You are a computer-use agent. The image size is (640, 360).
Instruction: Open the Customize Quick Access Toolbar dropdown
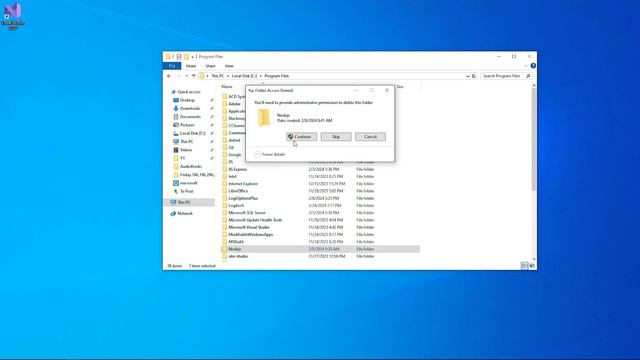click(x=192, y=57)
